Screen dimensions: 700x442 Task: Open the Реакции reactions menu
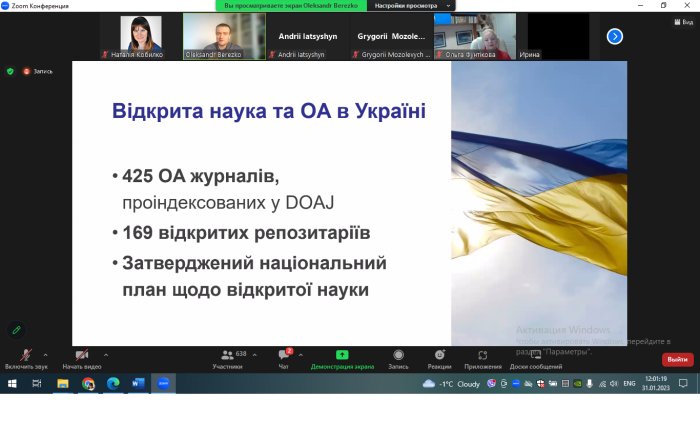(x=440, y=359)
